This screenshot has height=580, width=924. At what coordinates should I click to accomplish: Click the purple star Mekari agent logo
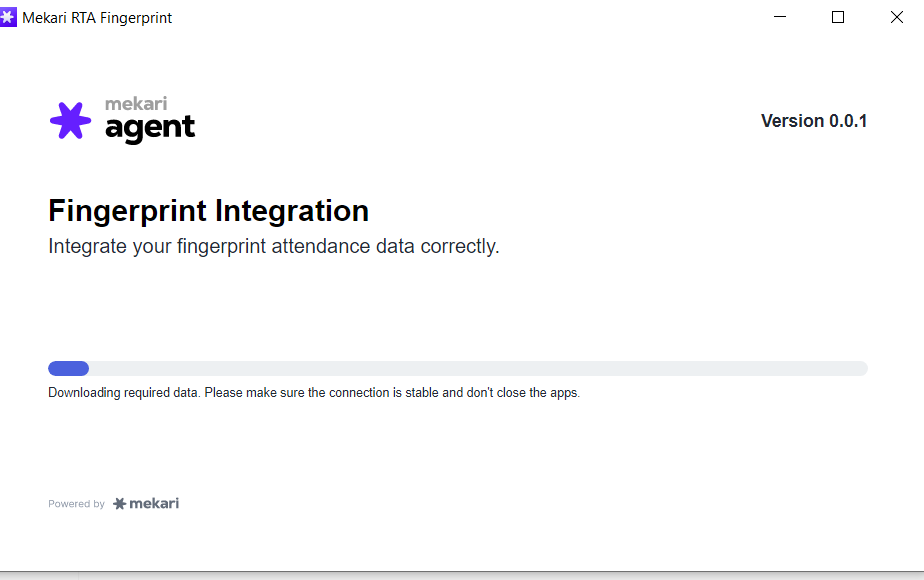click(70, 121)
